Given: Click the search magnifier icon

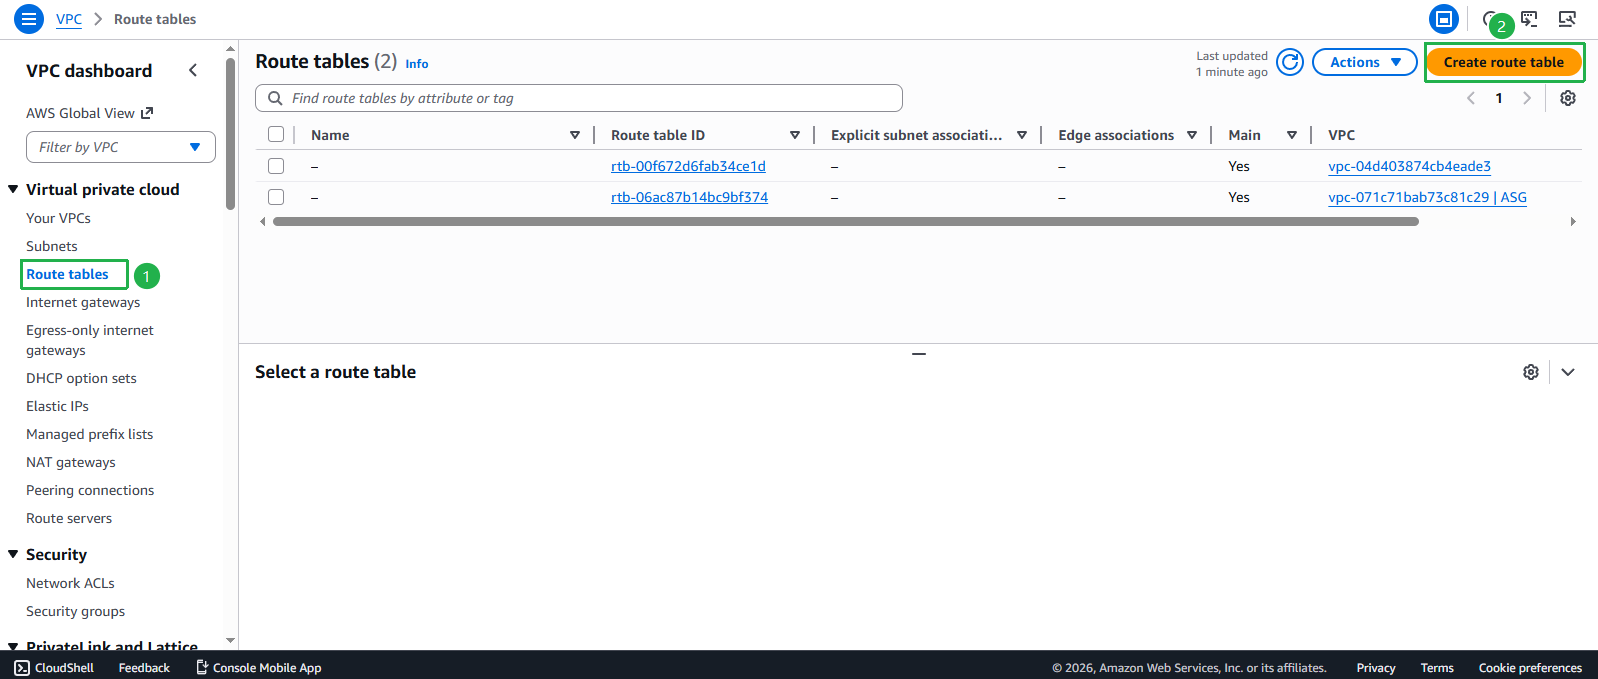Looking at the screenshot, I should coord(275,98).
